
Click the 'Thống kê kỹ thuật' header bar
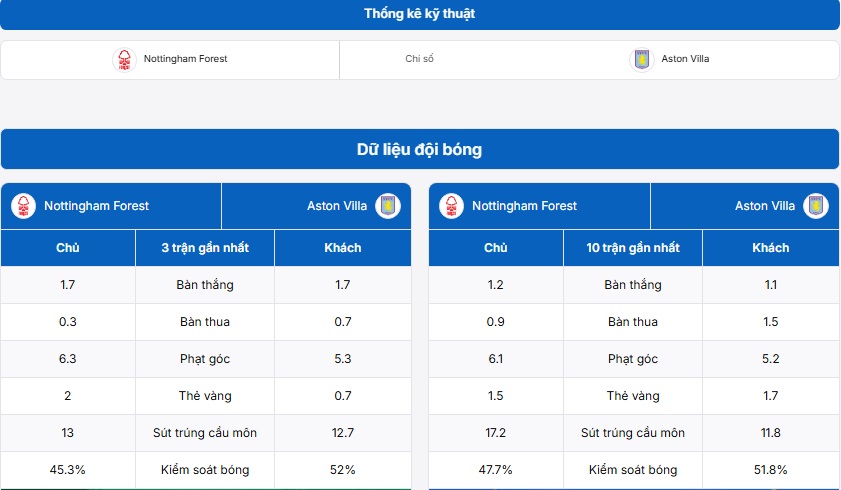coord(420,14)
